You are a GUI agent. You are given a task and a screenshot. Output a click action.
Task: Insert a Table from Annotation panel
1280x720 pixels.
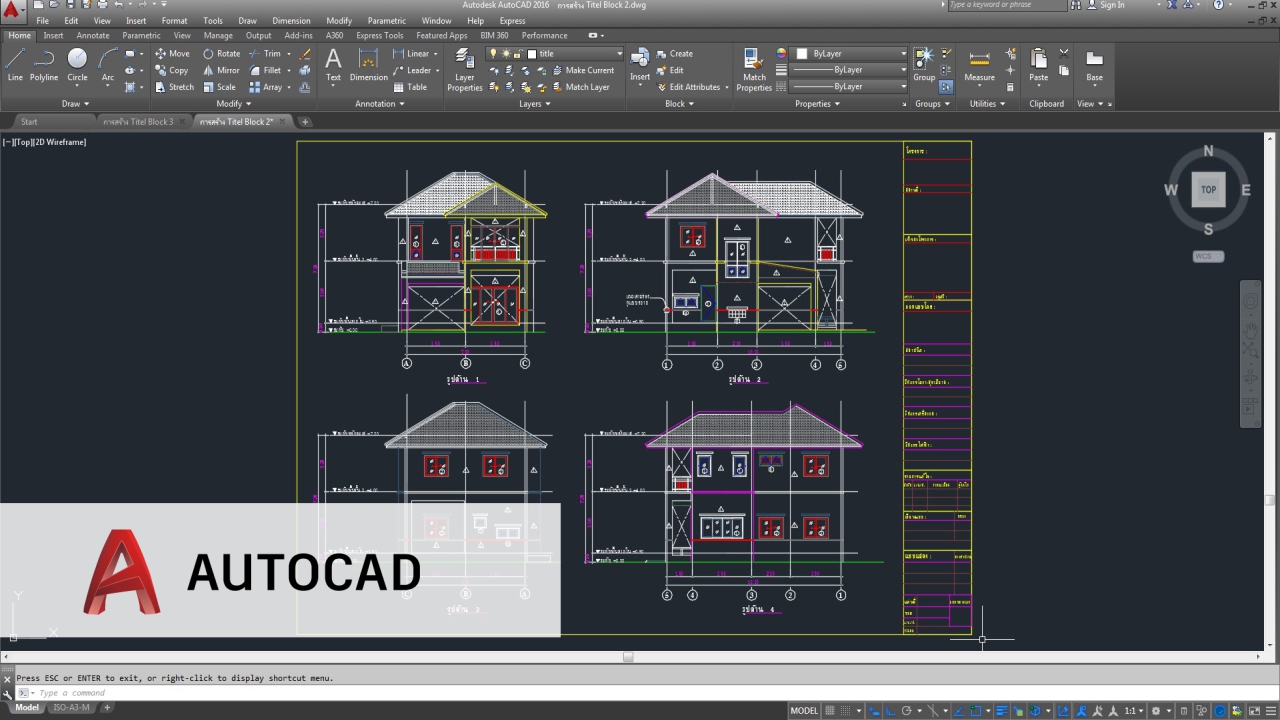pyautogui.click(x=410, y=87)
